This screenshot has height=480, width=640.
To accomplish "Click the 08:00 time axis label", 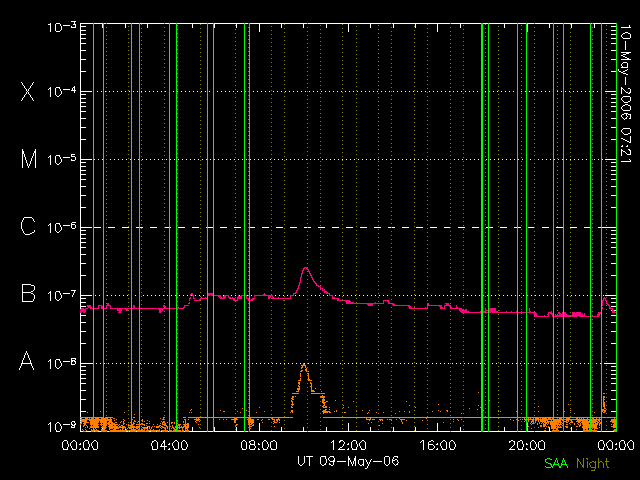I will pyautogui.click(x=259, y=445).
